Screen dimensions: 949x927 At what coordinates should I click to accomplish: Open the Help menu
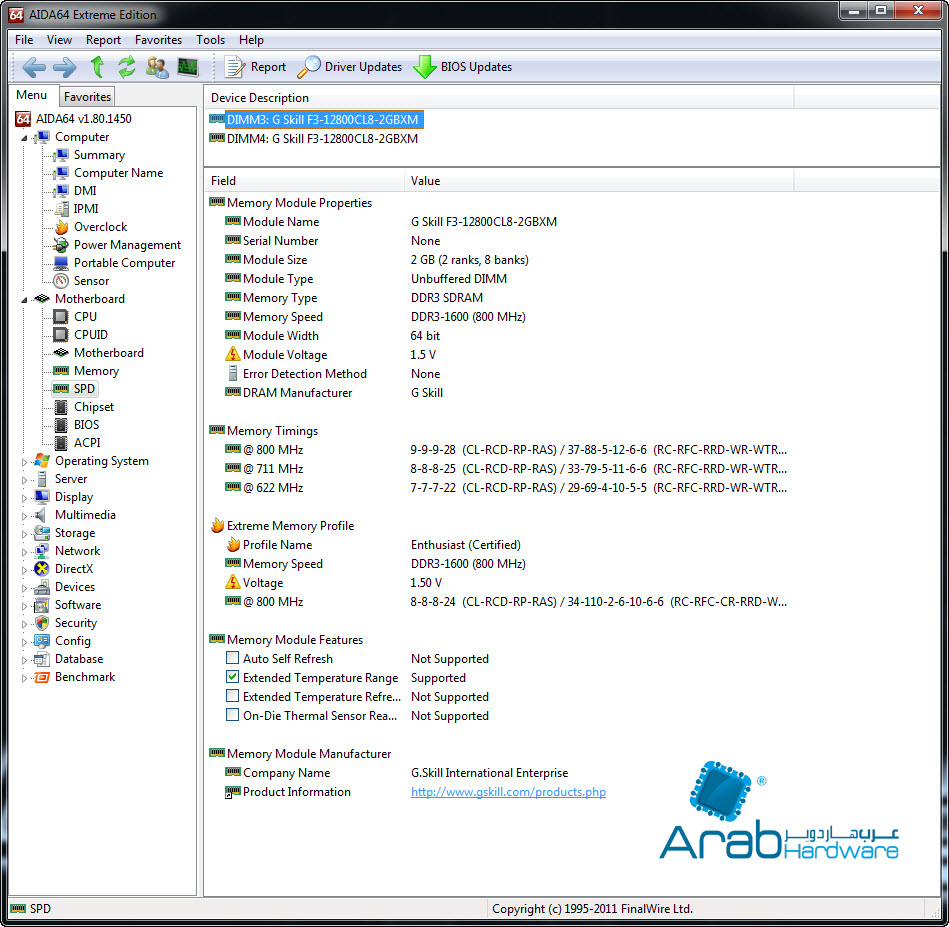coord(251,40)
